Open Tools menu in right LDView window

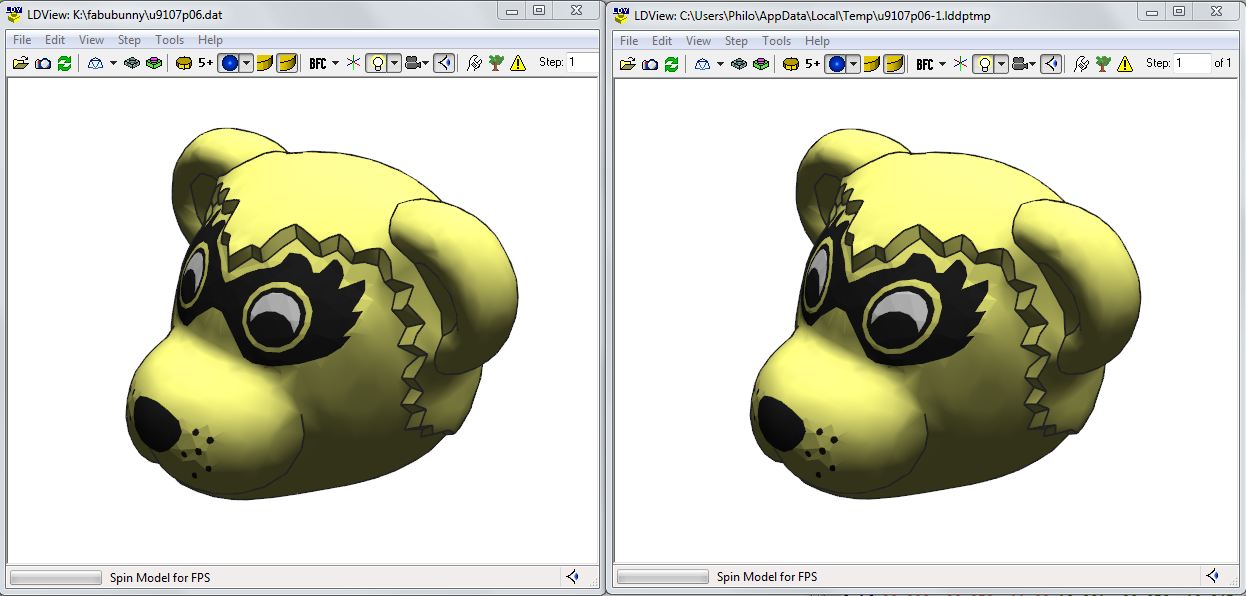(x=777, y=41)
